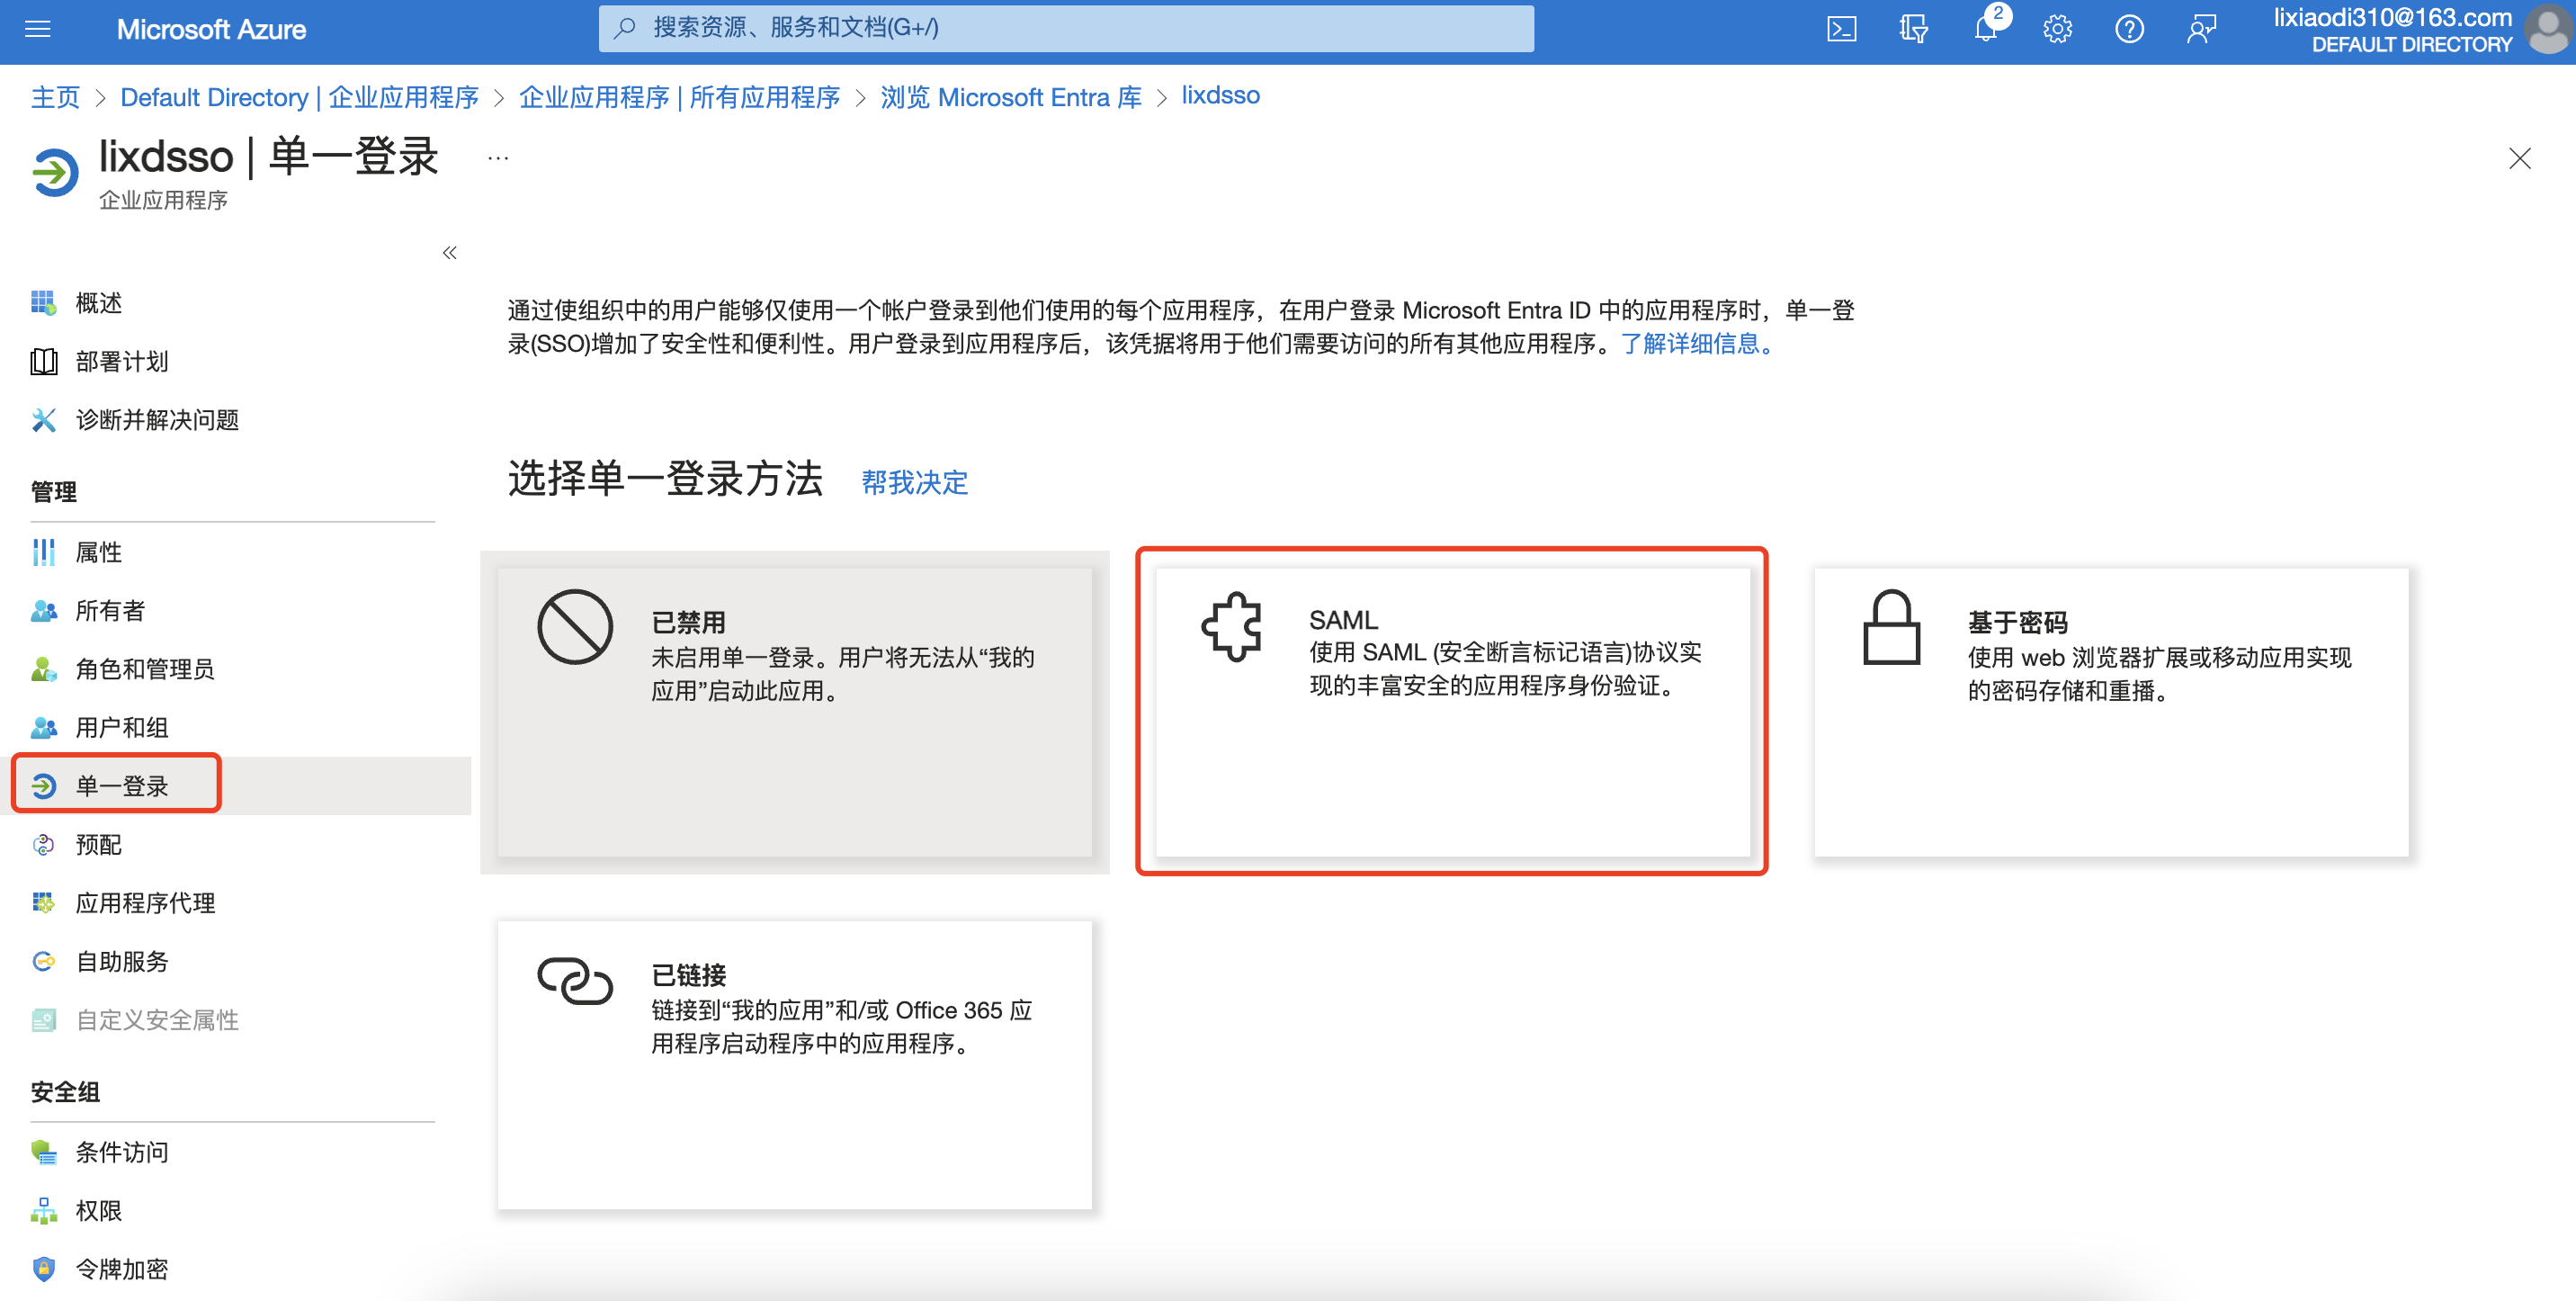Collapse the left navigation menu
The image size is (2576, 1301).
pos(450,252)
